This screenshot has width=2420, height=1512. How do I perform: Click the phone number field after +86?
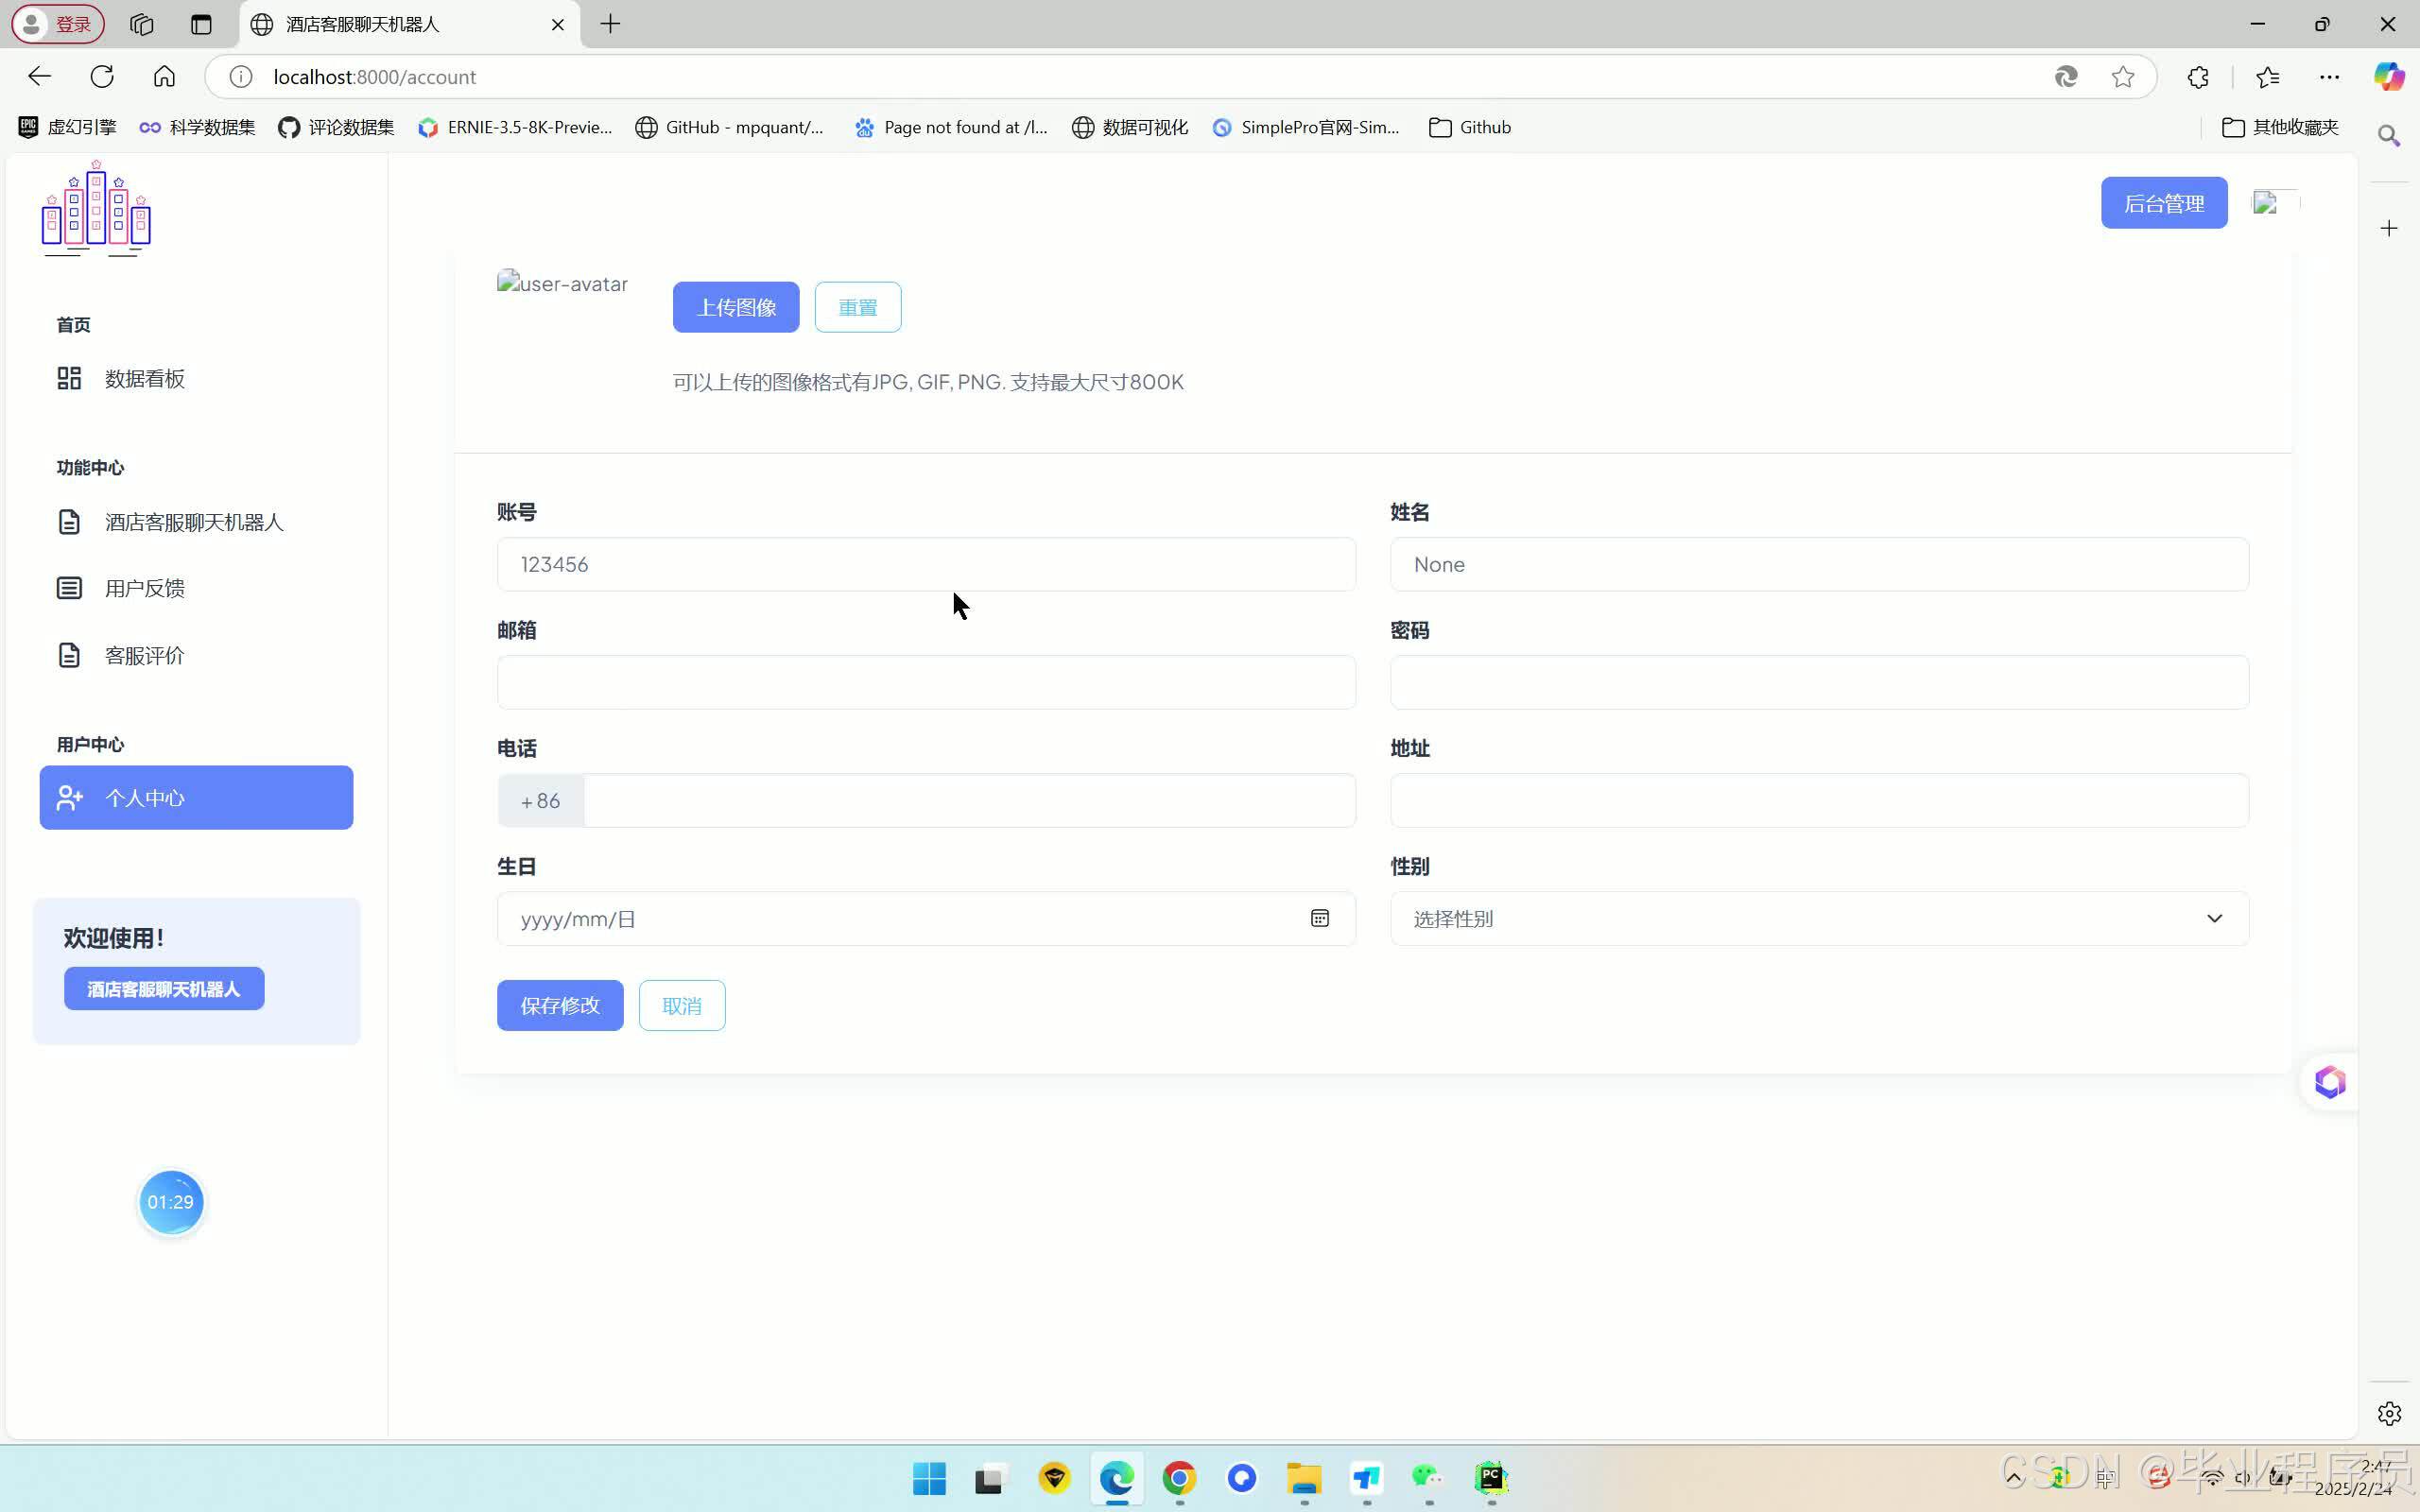point(968,801)
